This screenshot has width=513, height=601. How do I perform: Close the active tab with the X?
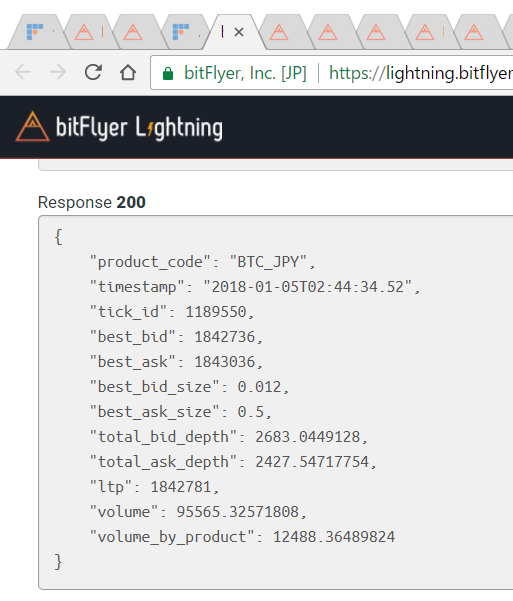[239, 32]
